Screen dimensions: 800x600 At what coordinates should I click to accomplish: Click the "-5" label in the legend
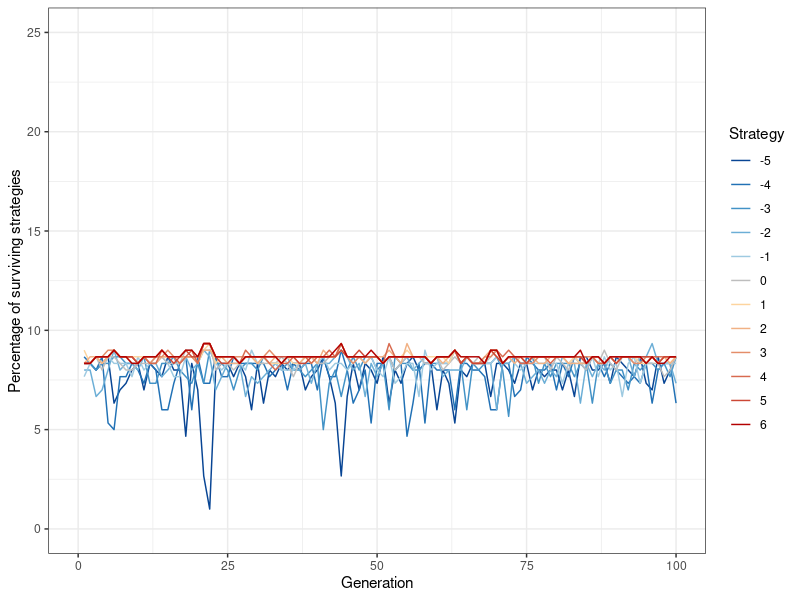tap(765, 161)
